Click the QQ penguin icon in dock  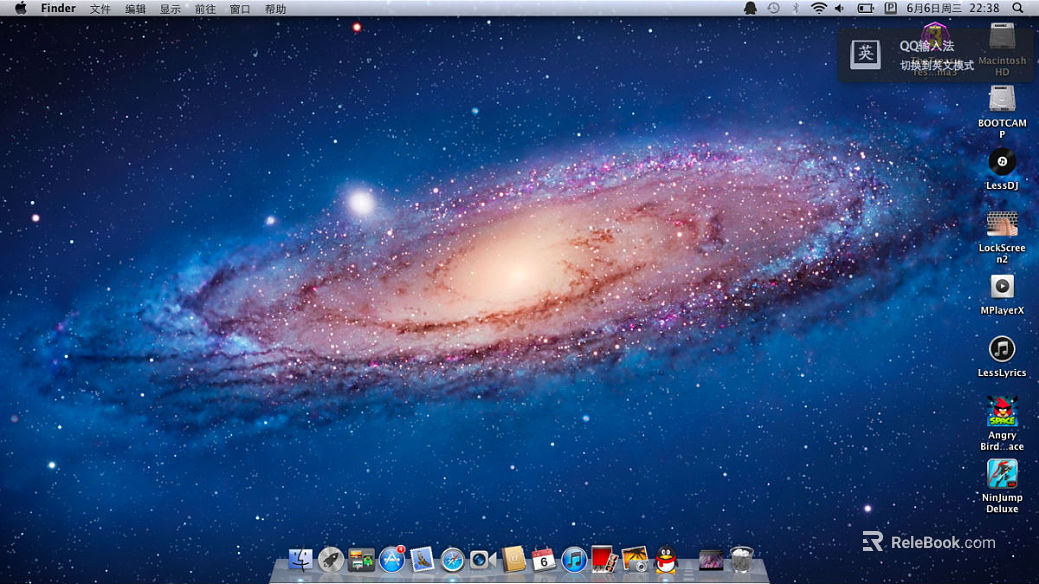click(665, 560)
